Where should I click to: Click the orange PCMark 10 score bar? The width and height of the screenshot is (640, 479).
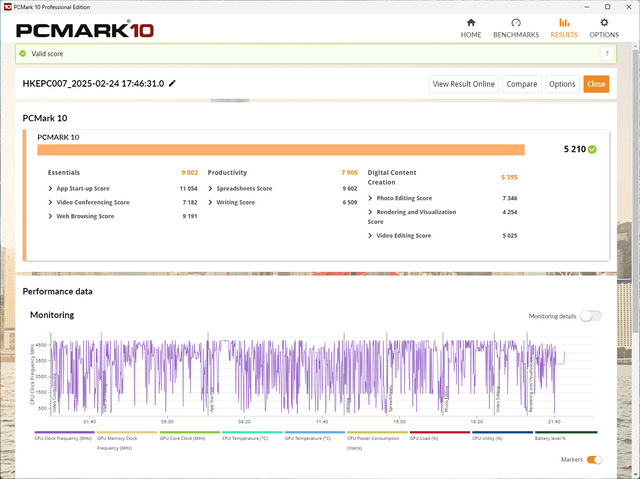coord(281,150)
